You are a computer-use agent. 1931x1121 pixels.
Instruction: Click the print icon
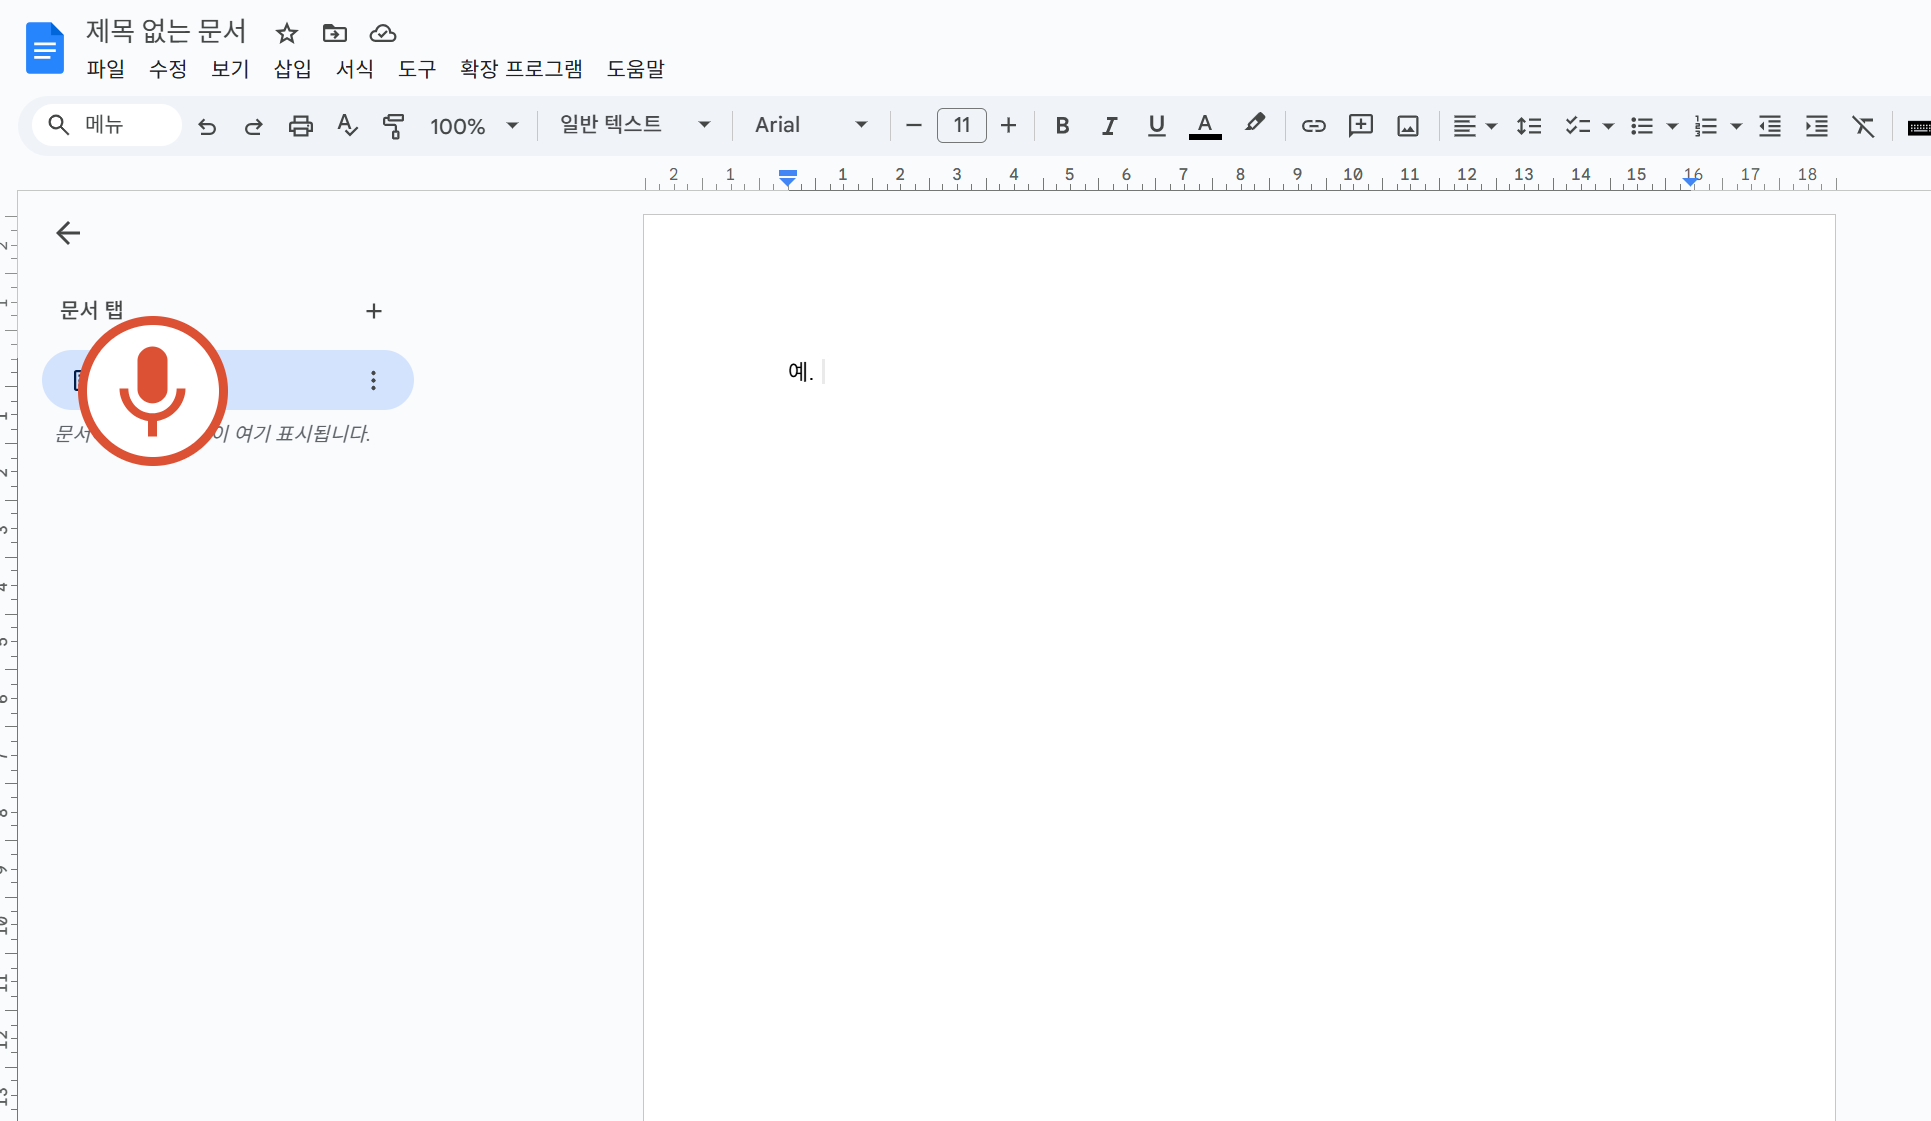(x=300, y=126)
